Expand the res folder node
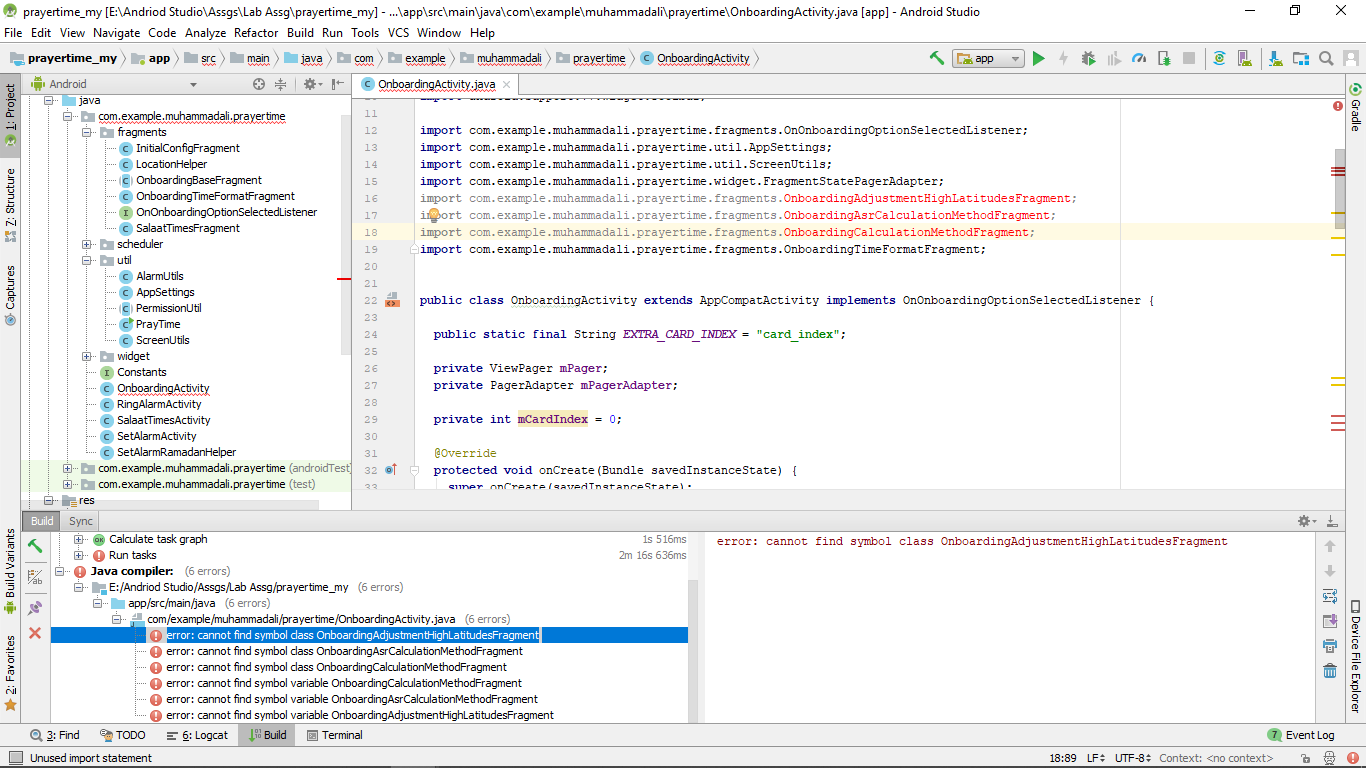This screenshot has width=1366, height=768. click(50, 500)
